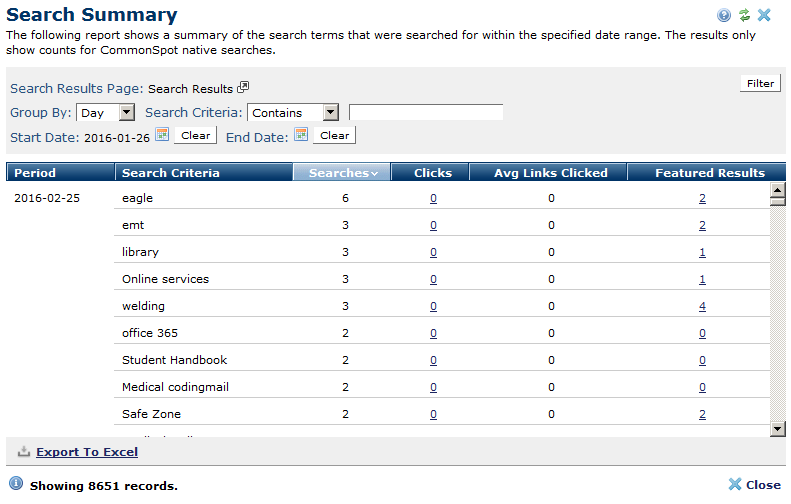This screenshot has height=504, width=791.
Task: Select the 'office 365' search term
Action: pos(150,333)
